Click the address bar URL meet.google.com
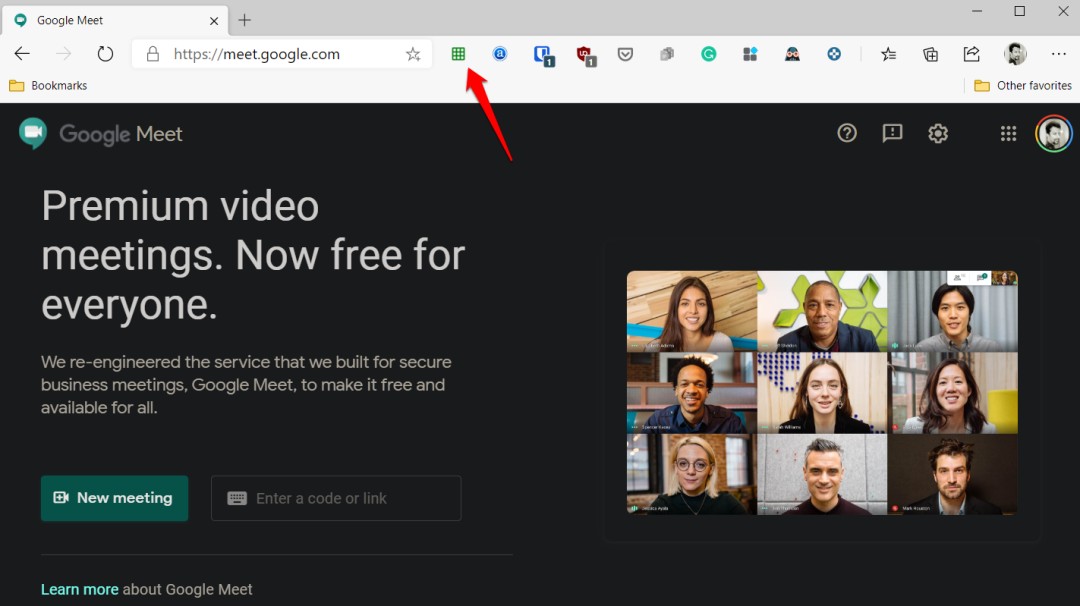Screen dimensions: 1080x606 click(256, 54)
